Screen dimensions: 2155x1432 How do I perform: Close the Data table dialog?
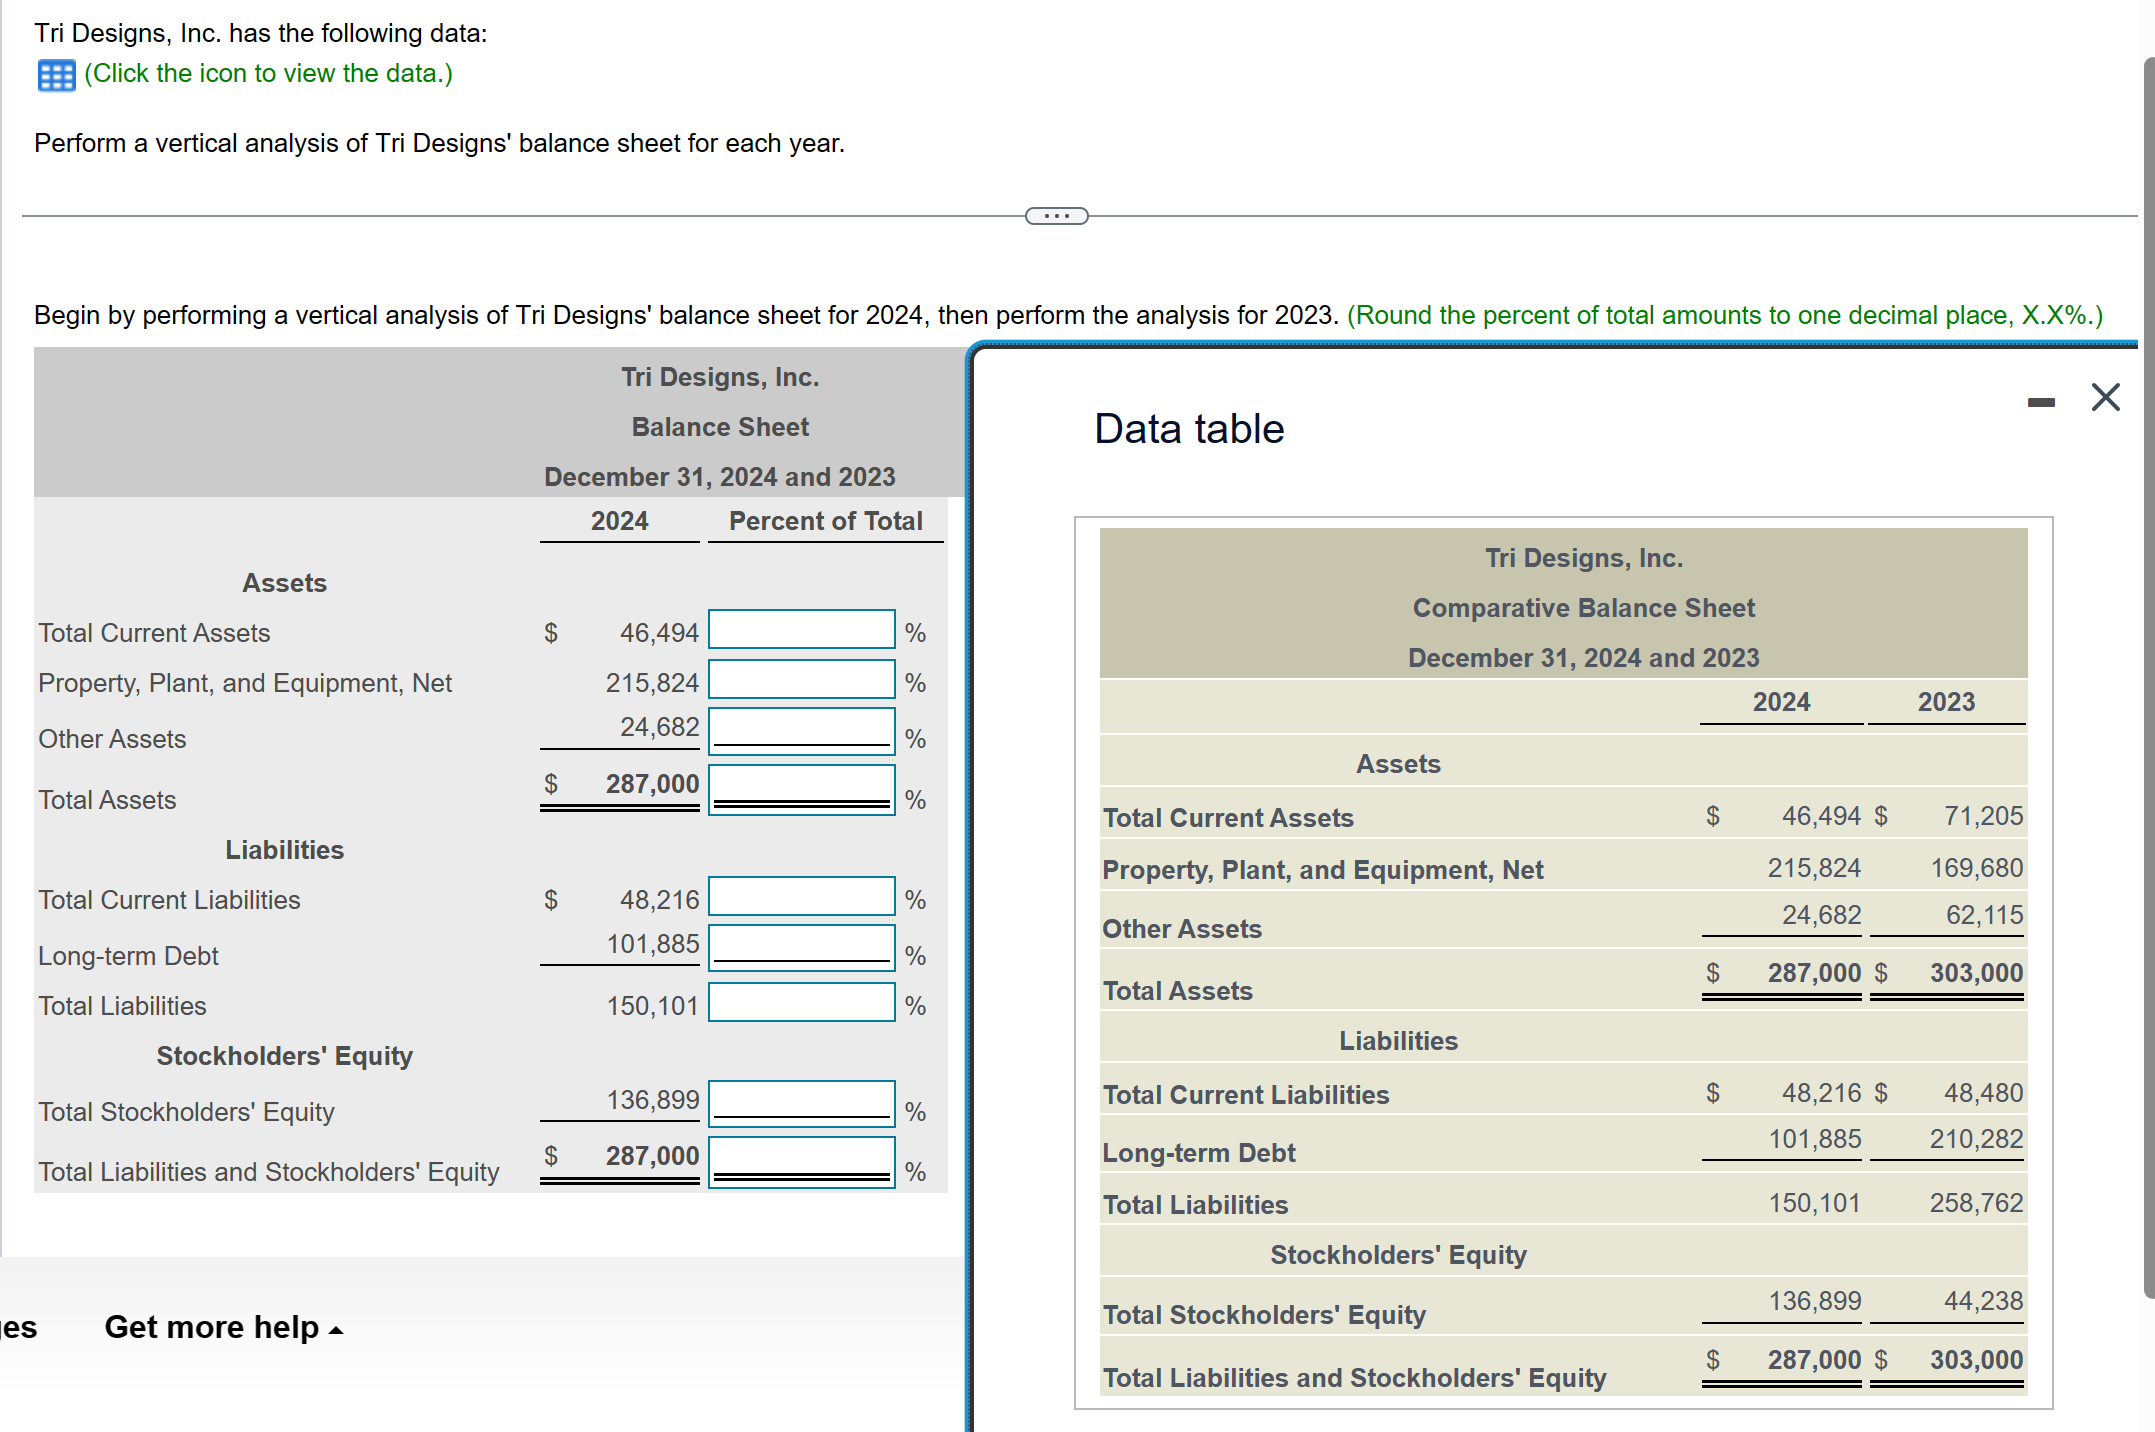[x=2105, y=397]
